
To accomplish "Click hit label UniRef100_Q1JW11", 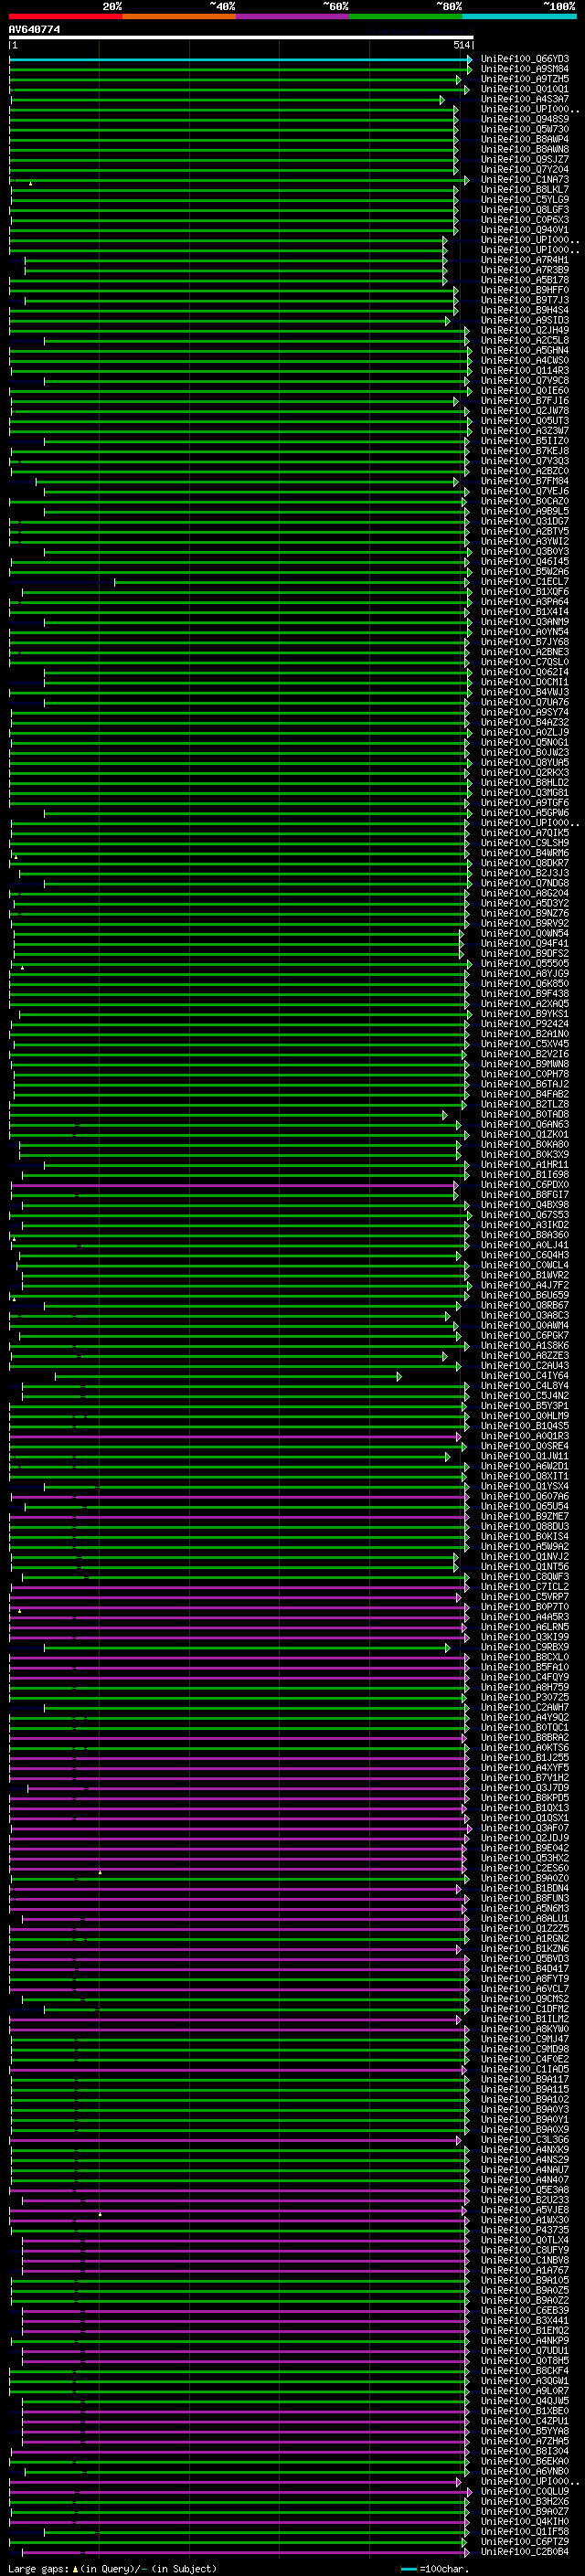I will [x=525, y=1456].
